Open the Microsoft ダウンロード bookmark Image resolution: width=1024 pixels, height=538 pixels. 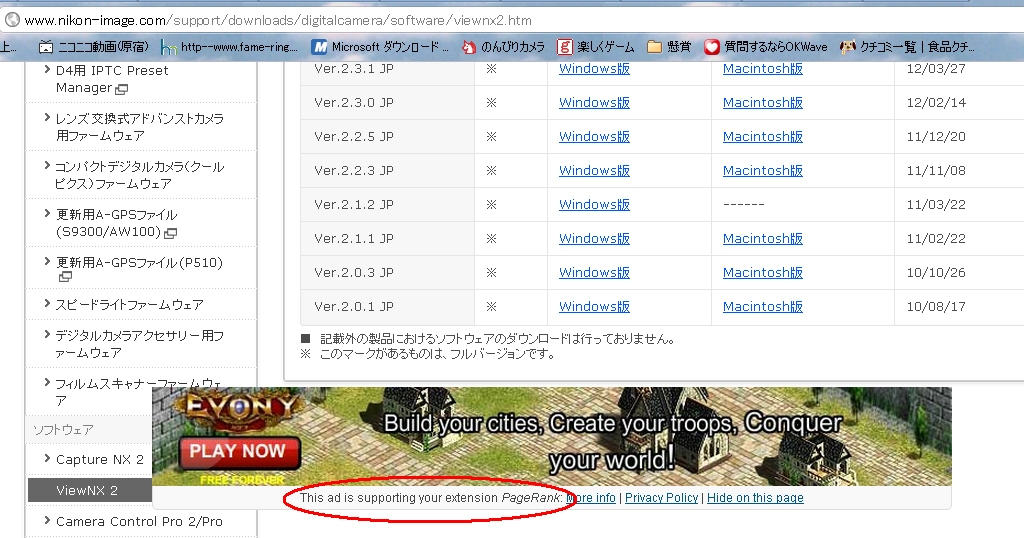pyautogui.click(x=380, y=47)
